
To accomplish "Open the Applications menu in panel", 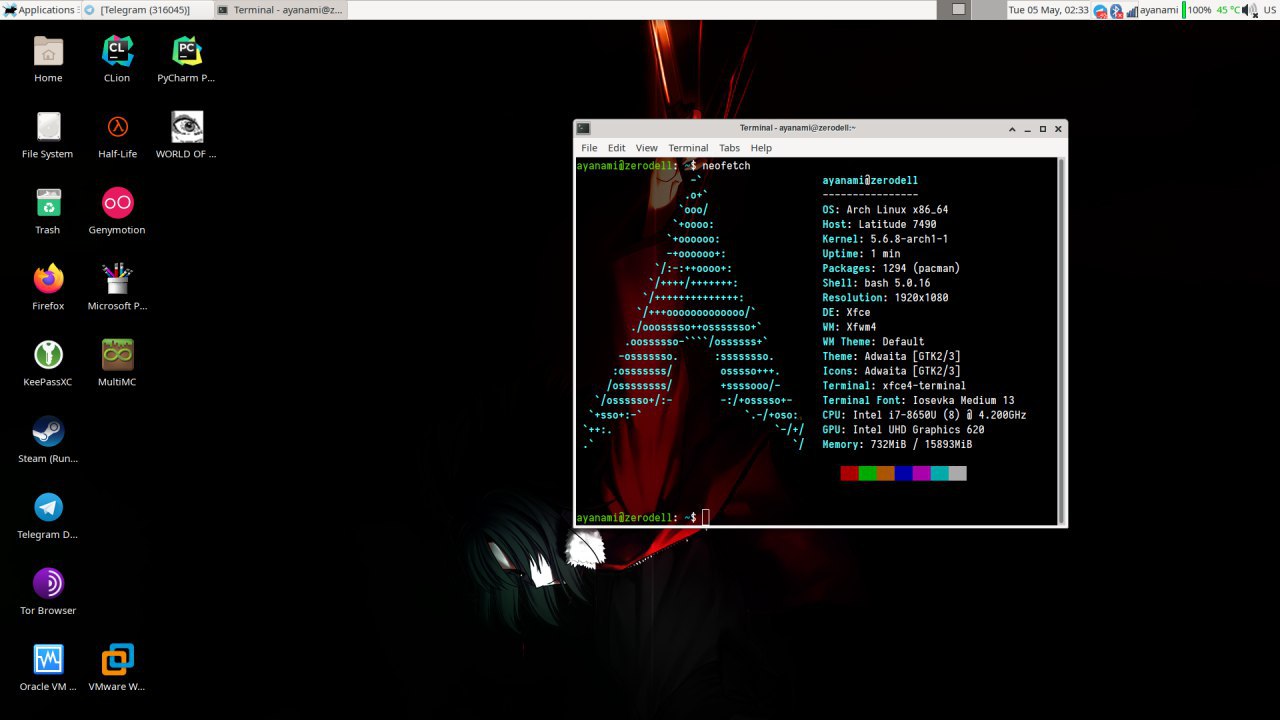I will pyautogui.click(x=39, y=10).
